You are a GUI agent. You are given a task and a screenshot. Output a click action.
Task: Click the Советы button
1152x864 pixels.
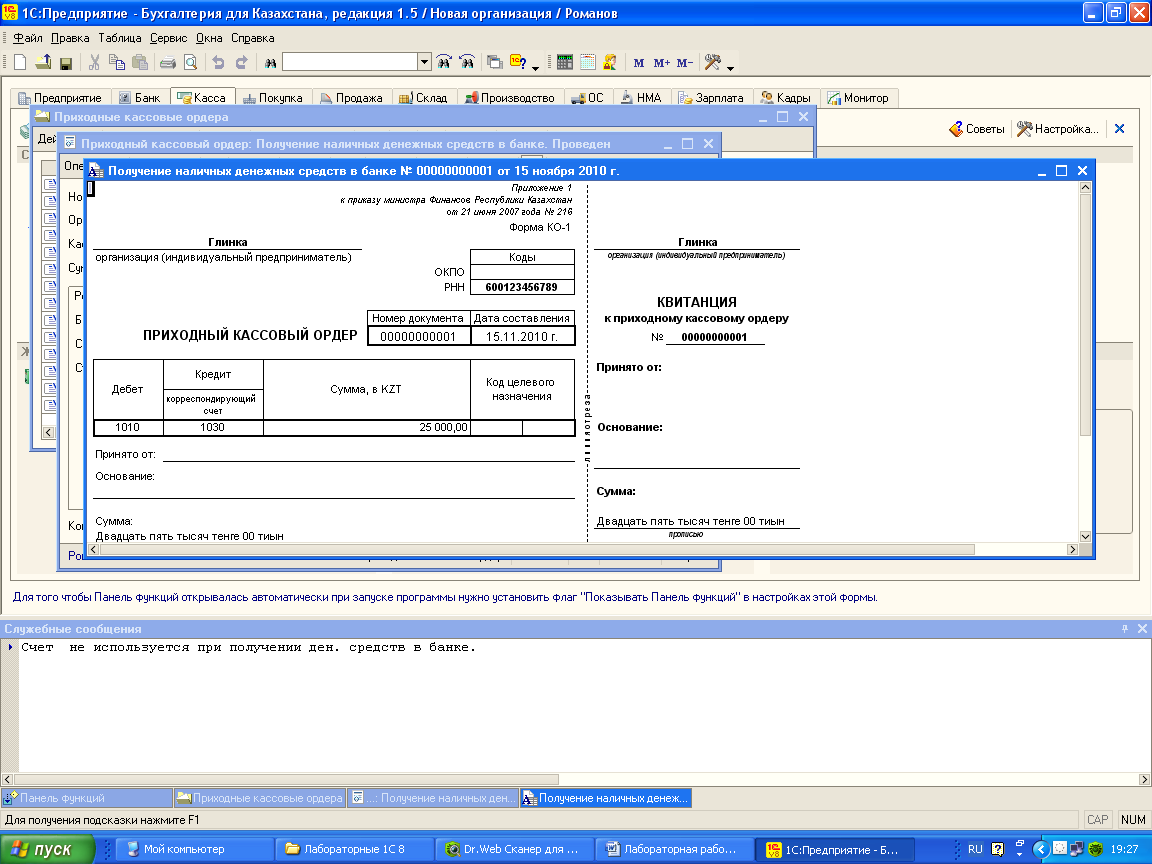coord(976,129)
